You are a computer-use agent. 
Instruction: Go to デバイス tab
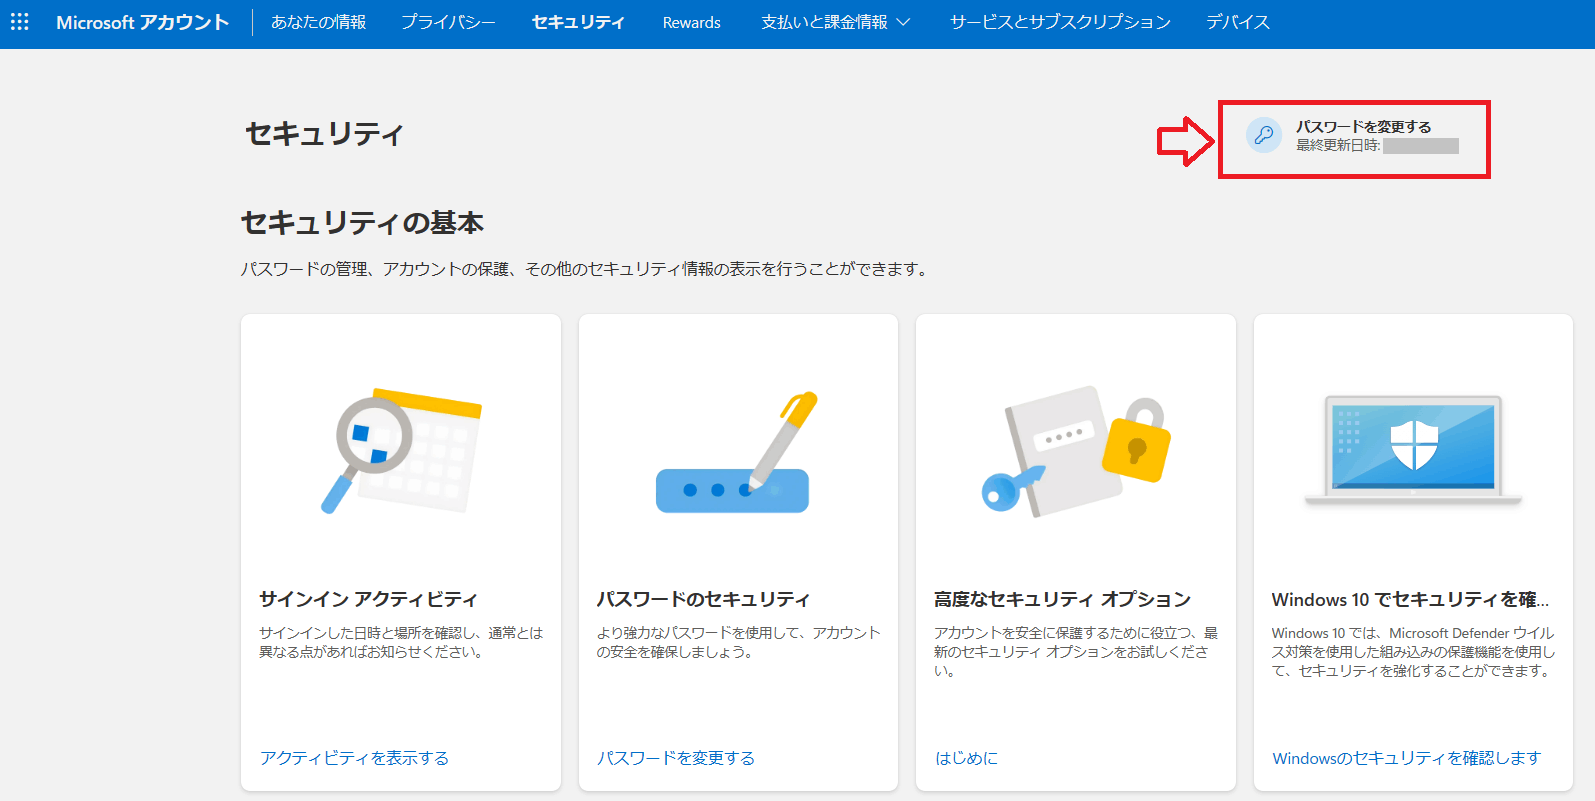pos(1238,22)
